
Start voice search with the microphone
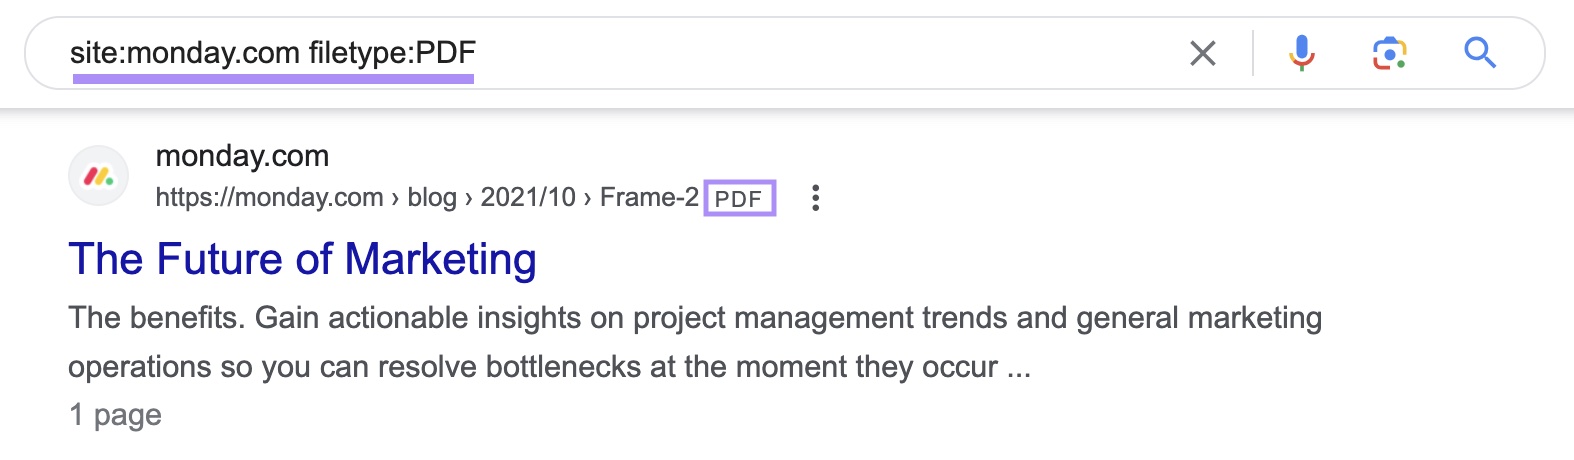pos(1301,53)
